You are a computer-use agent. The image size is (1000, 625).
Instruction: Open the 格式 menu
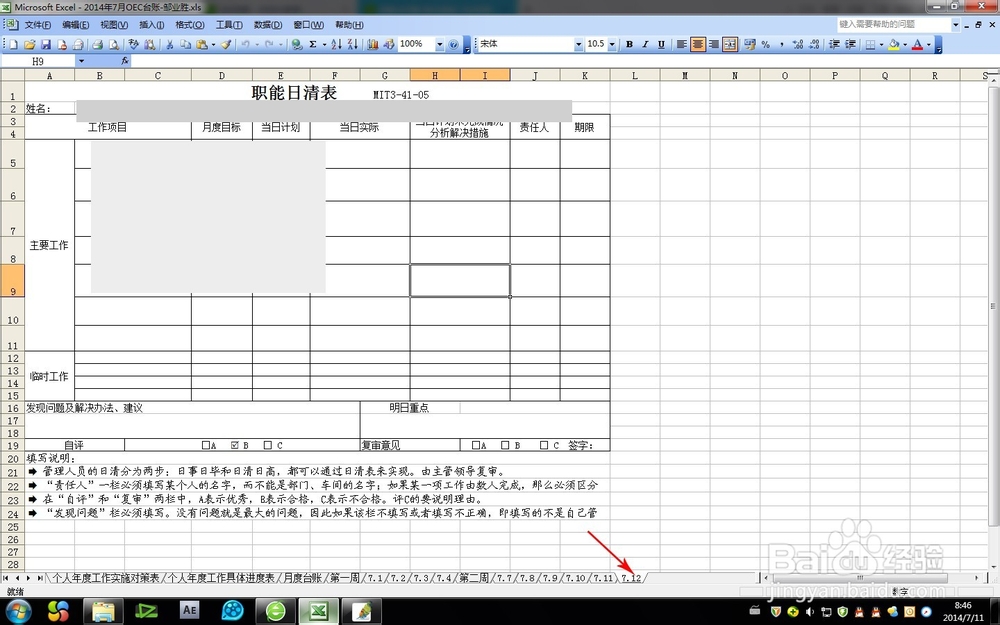coord(189,25)
